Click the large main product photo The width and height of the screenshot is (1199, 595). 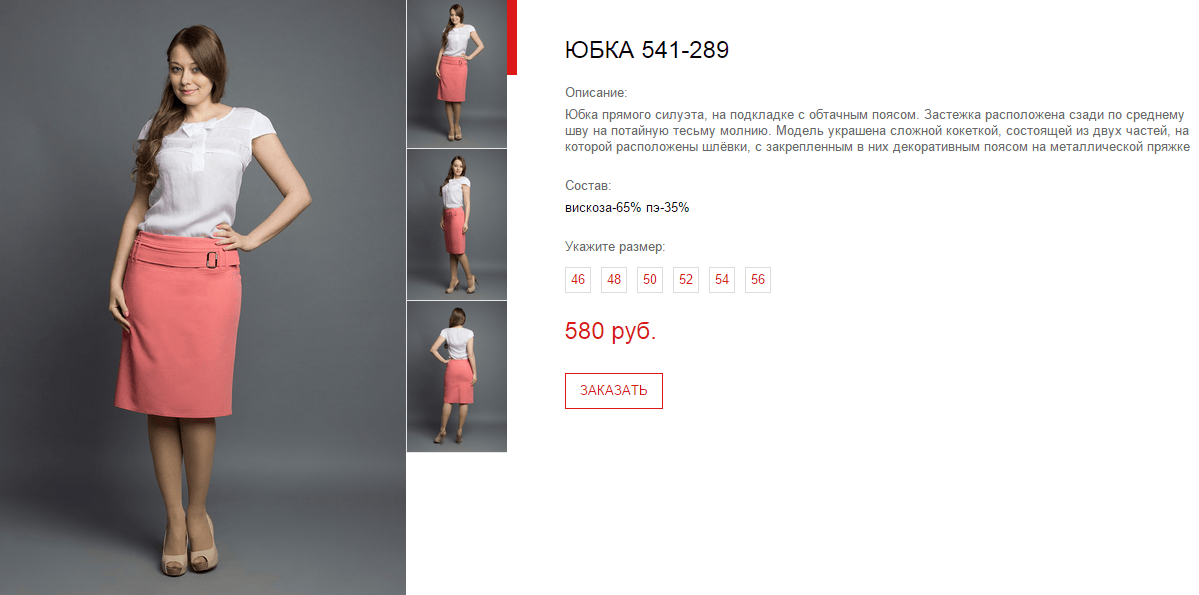pos(203,298)
